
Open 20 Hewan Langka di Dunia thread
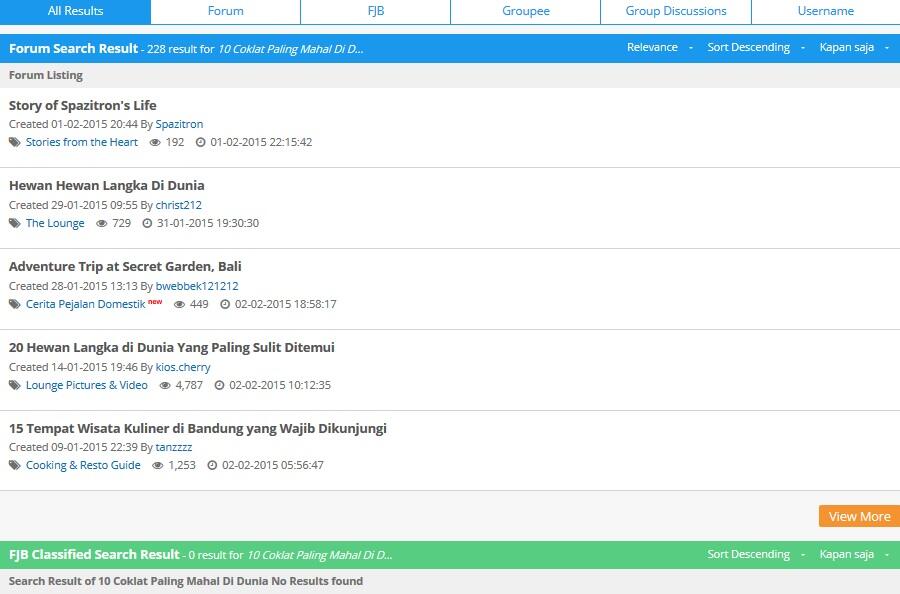point(172,347)
